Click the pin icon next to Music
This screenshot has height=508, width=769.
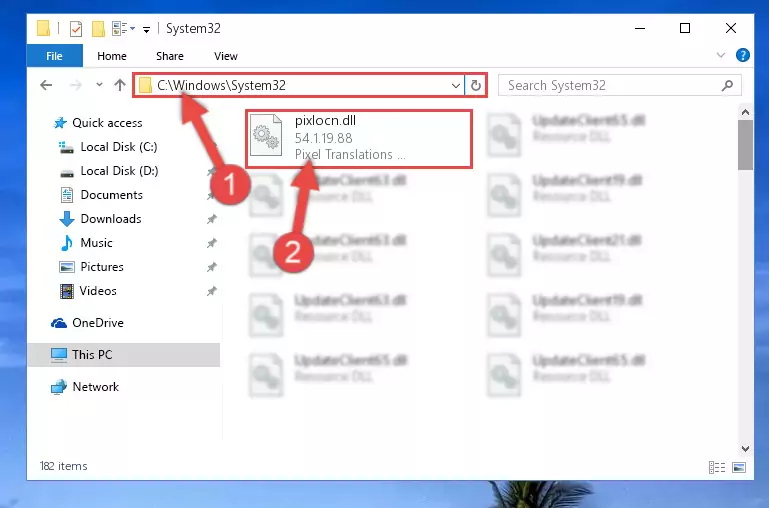coord(211,243)
